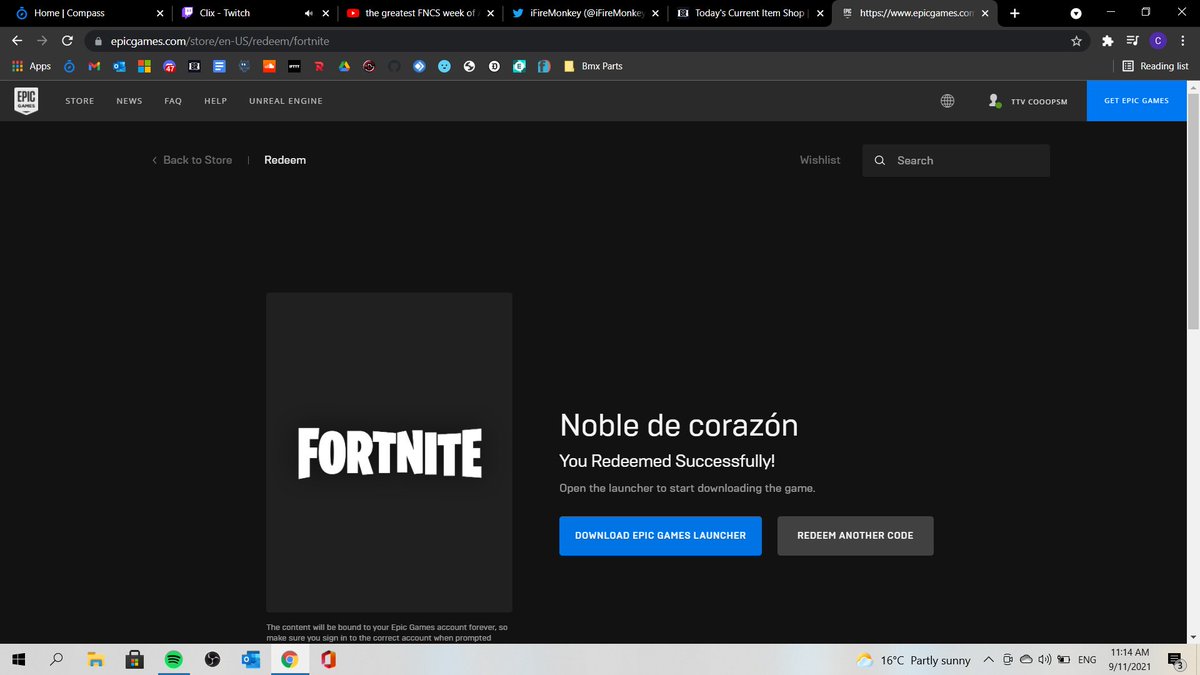The width and height of the screenshot is (1200, 675).
Task: Open the STORE nav item
Action: pos(80,101)
